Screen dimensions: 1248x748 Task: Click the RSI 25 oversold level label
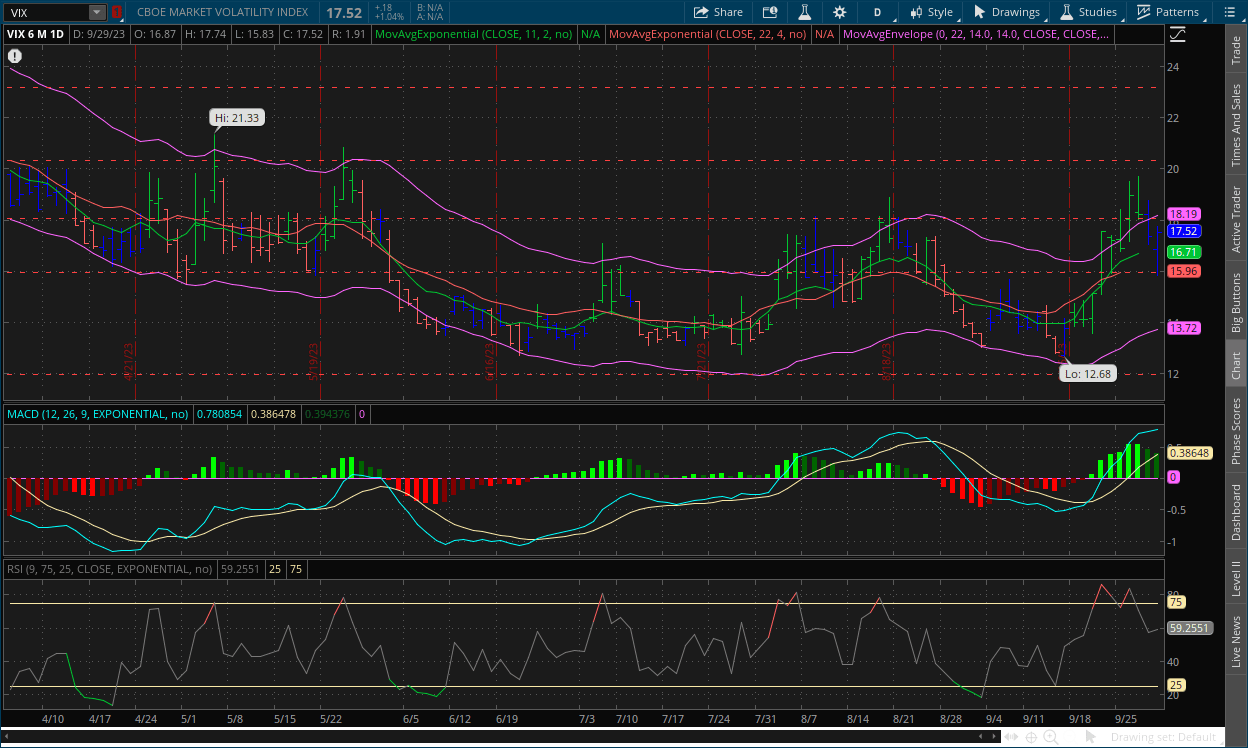click(x=1176, y=685)
